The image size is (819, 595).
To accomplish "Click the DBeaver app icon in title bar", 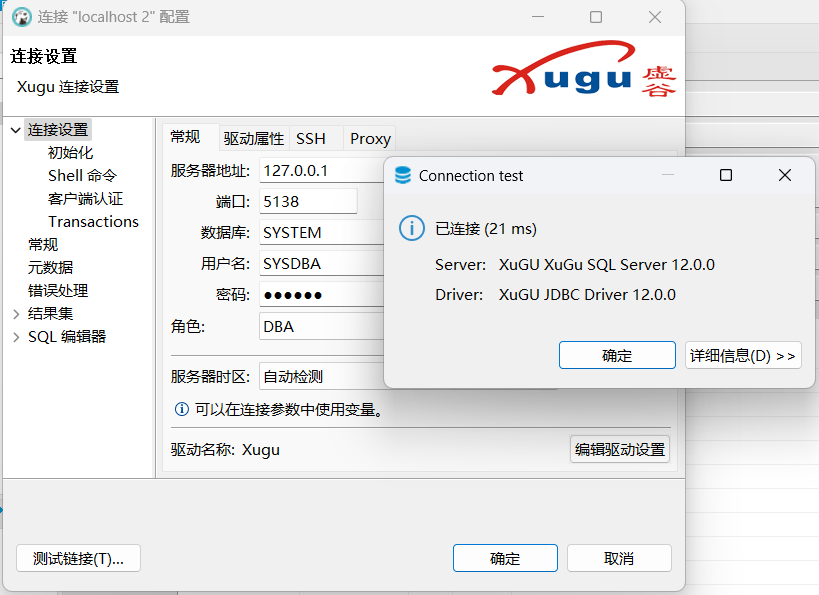I will pos(21,17).
